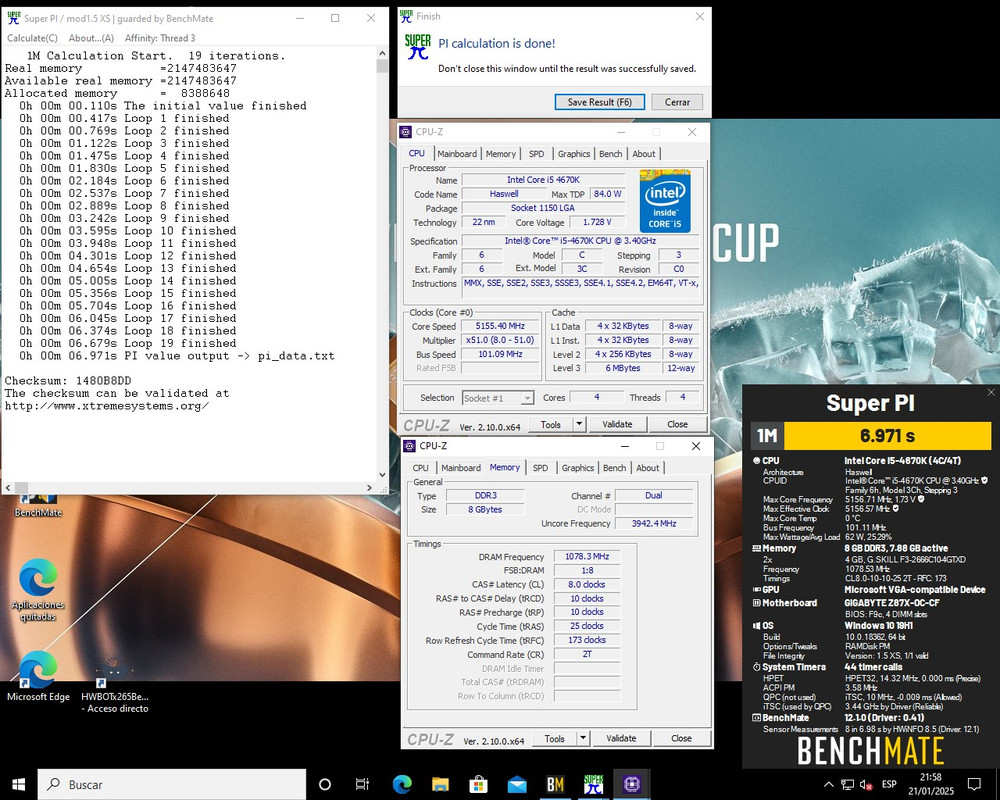The height and width of the screenshot is (800, 1000).
Task: Switch to Super PI in the taskbar
Action: pos(593,784)
